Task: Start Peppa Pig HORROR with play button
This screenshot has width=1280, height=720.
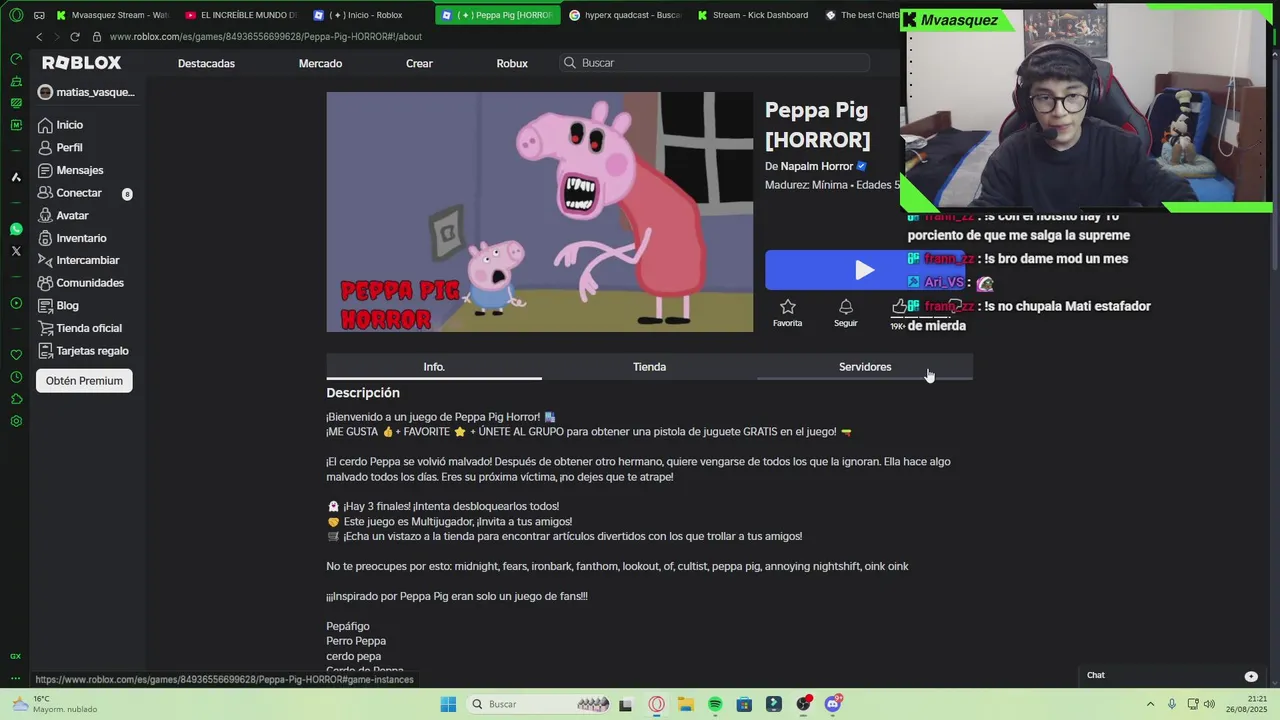Action: pos(864,270)
